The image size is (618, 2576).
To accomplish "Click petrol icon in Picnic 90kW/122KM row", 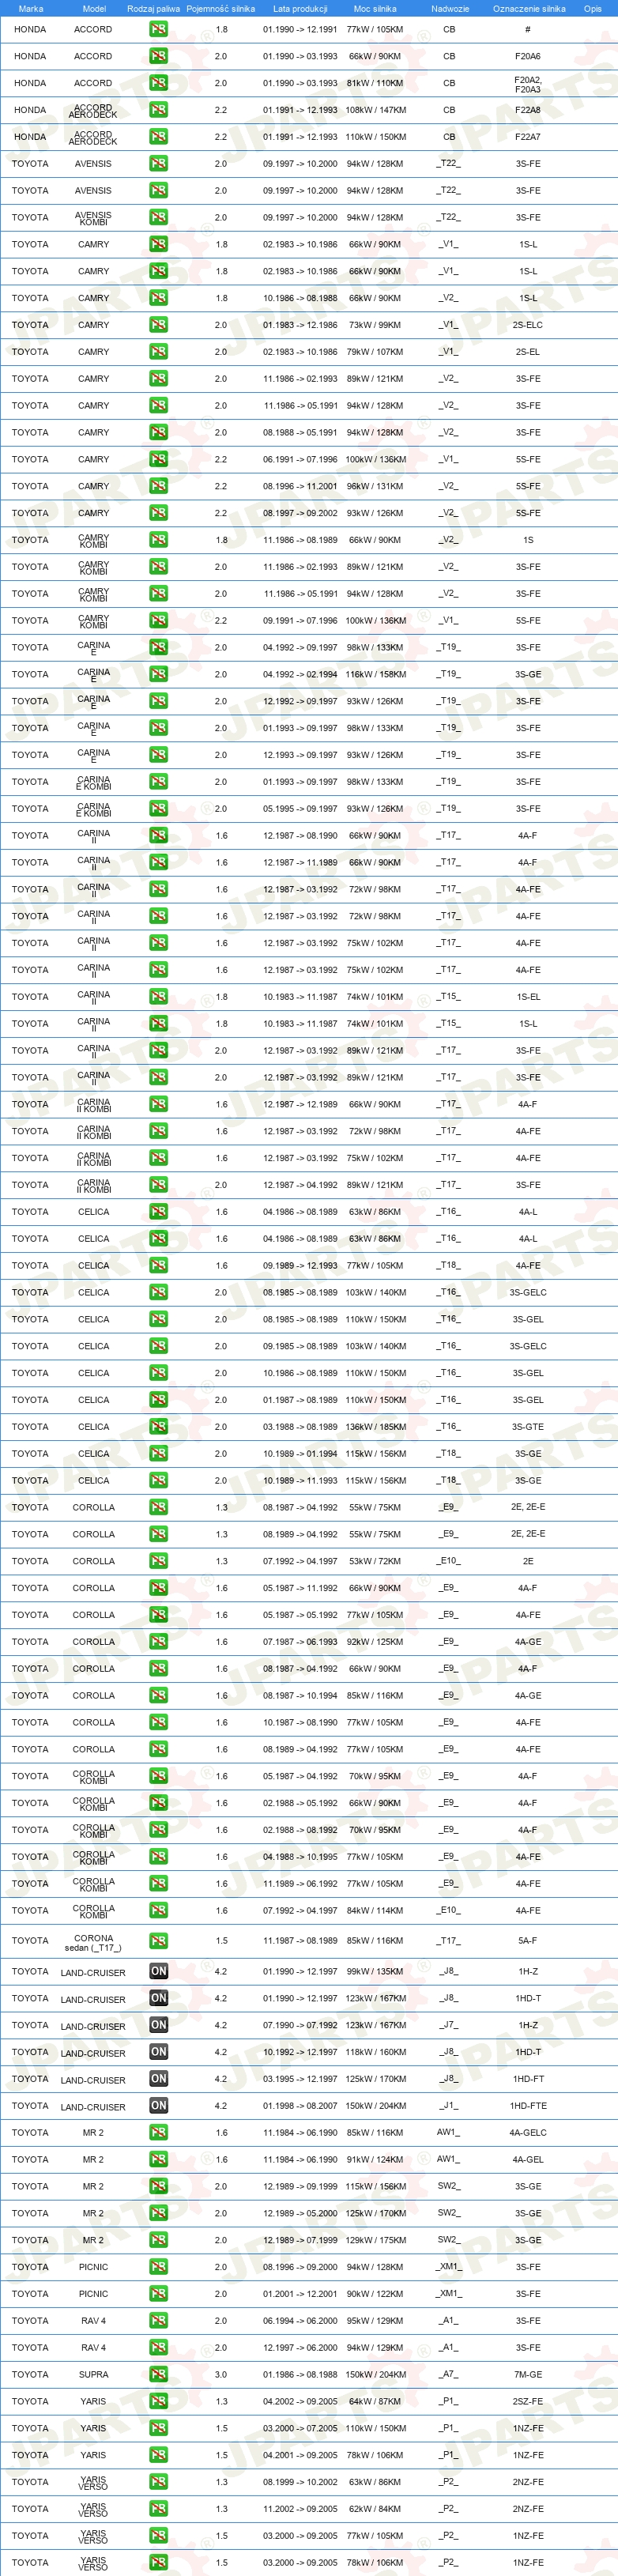I will tap(158, 2293).
